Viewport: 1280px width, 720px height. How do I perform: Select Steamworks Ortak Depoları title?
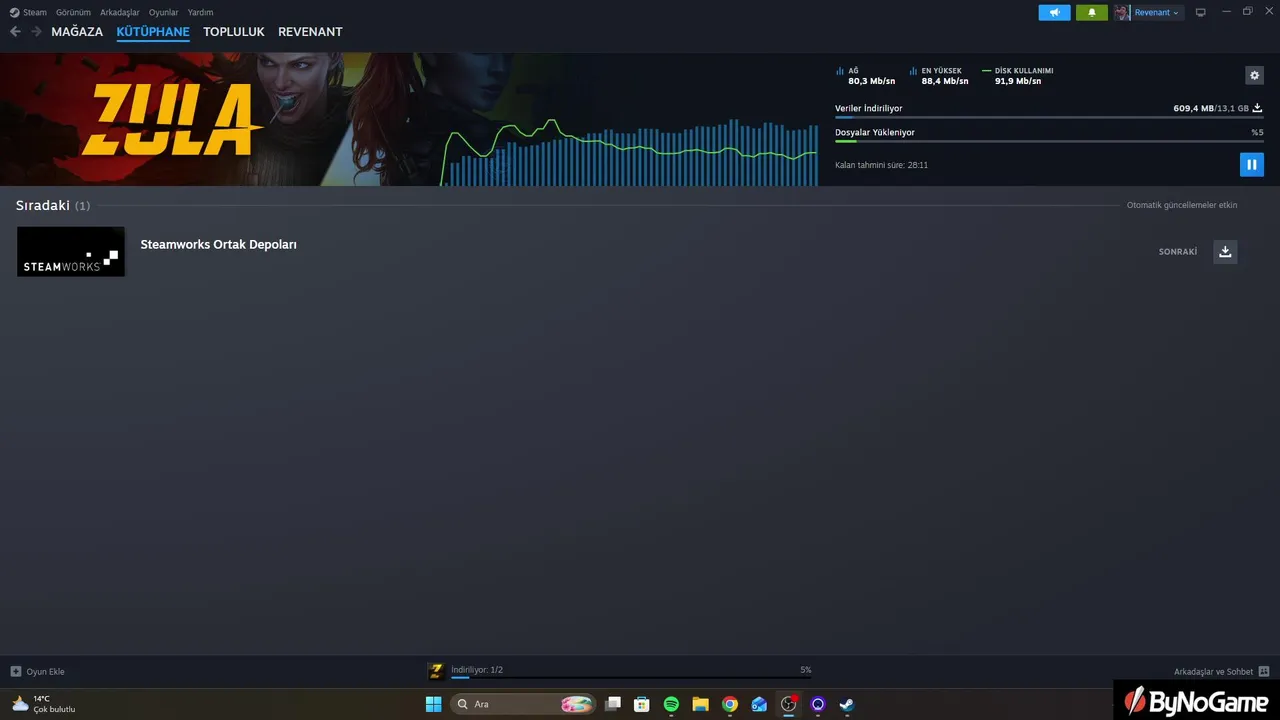click(x=218, y=244)
